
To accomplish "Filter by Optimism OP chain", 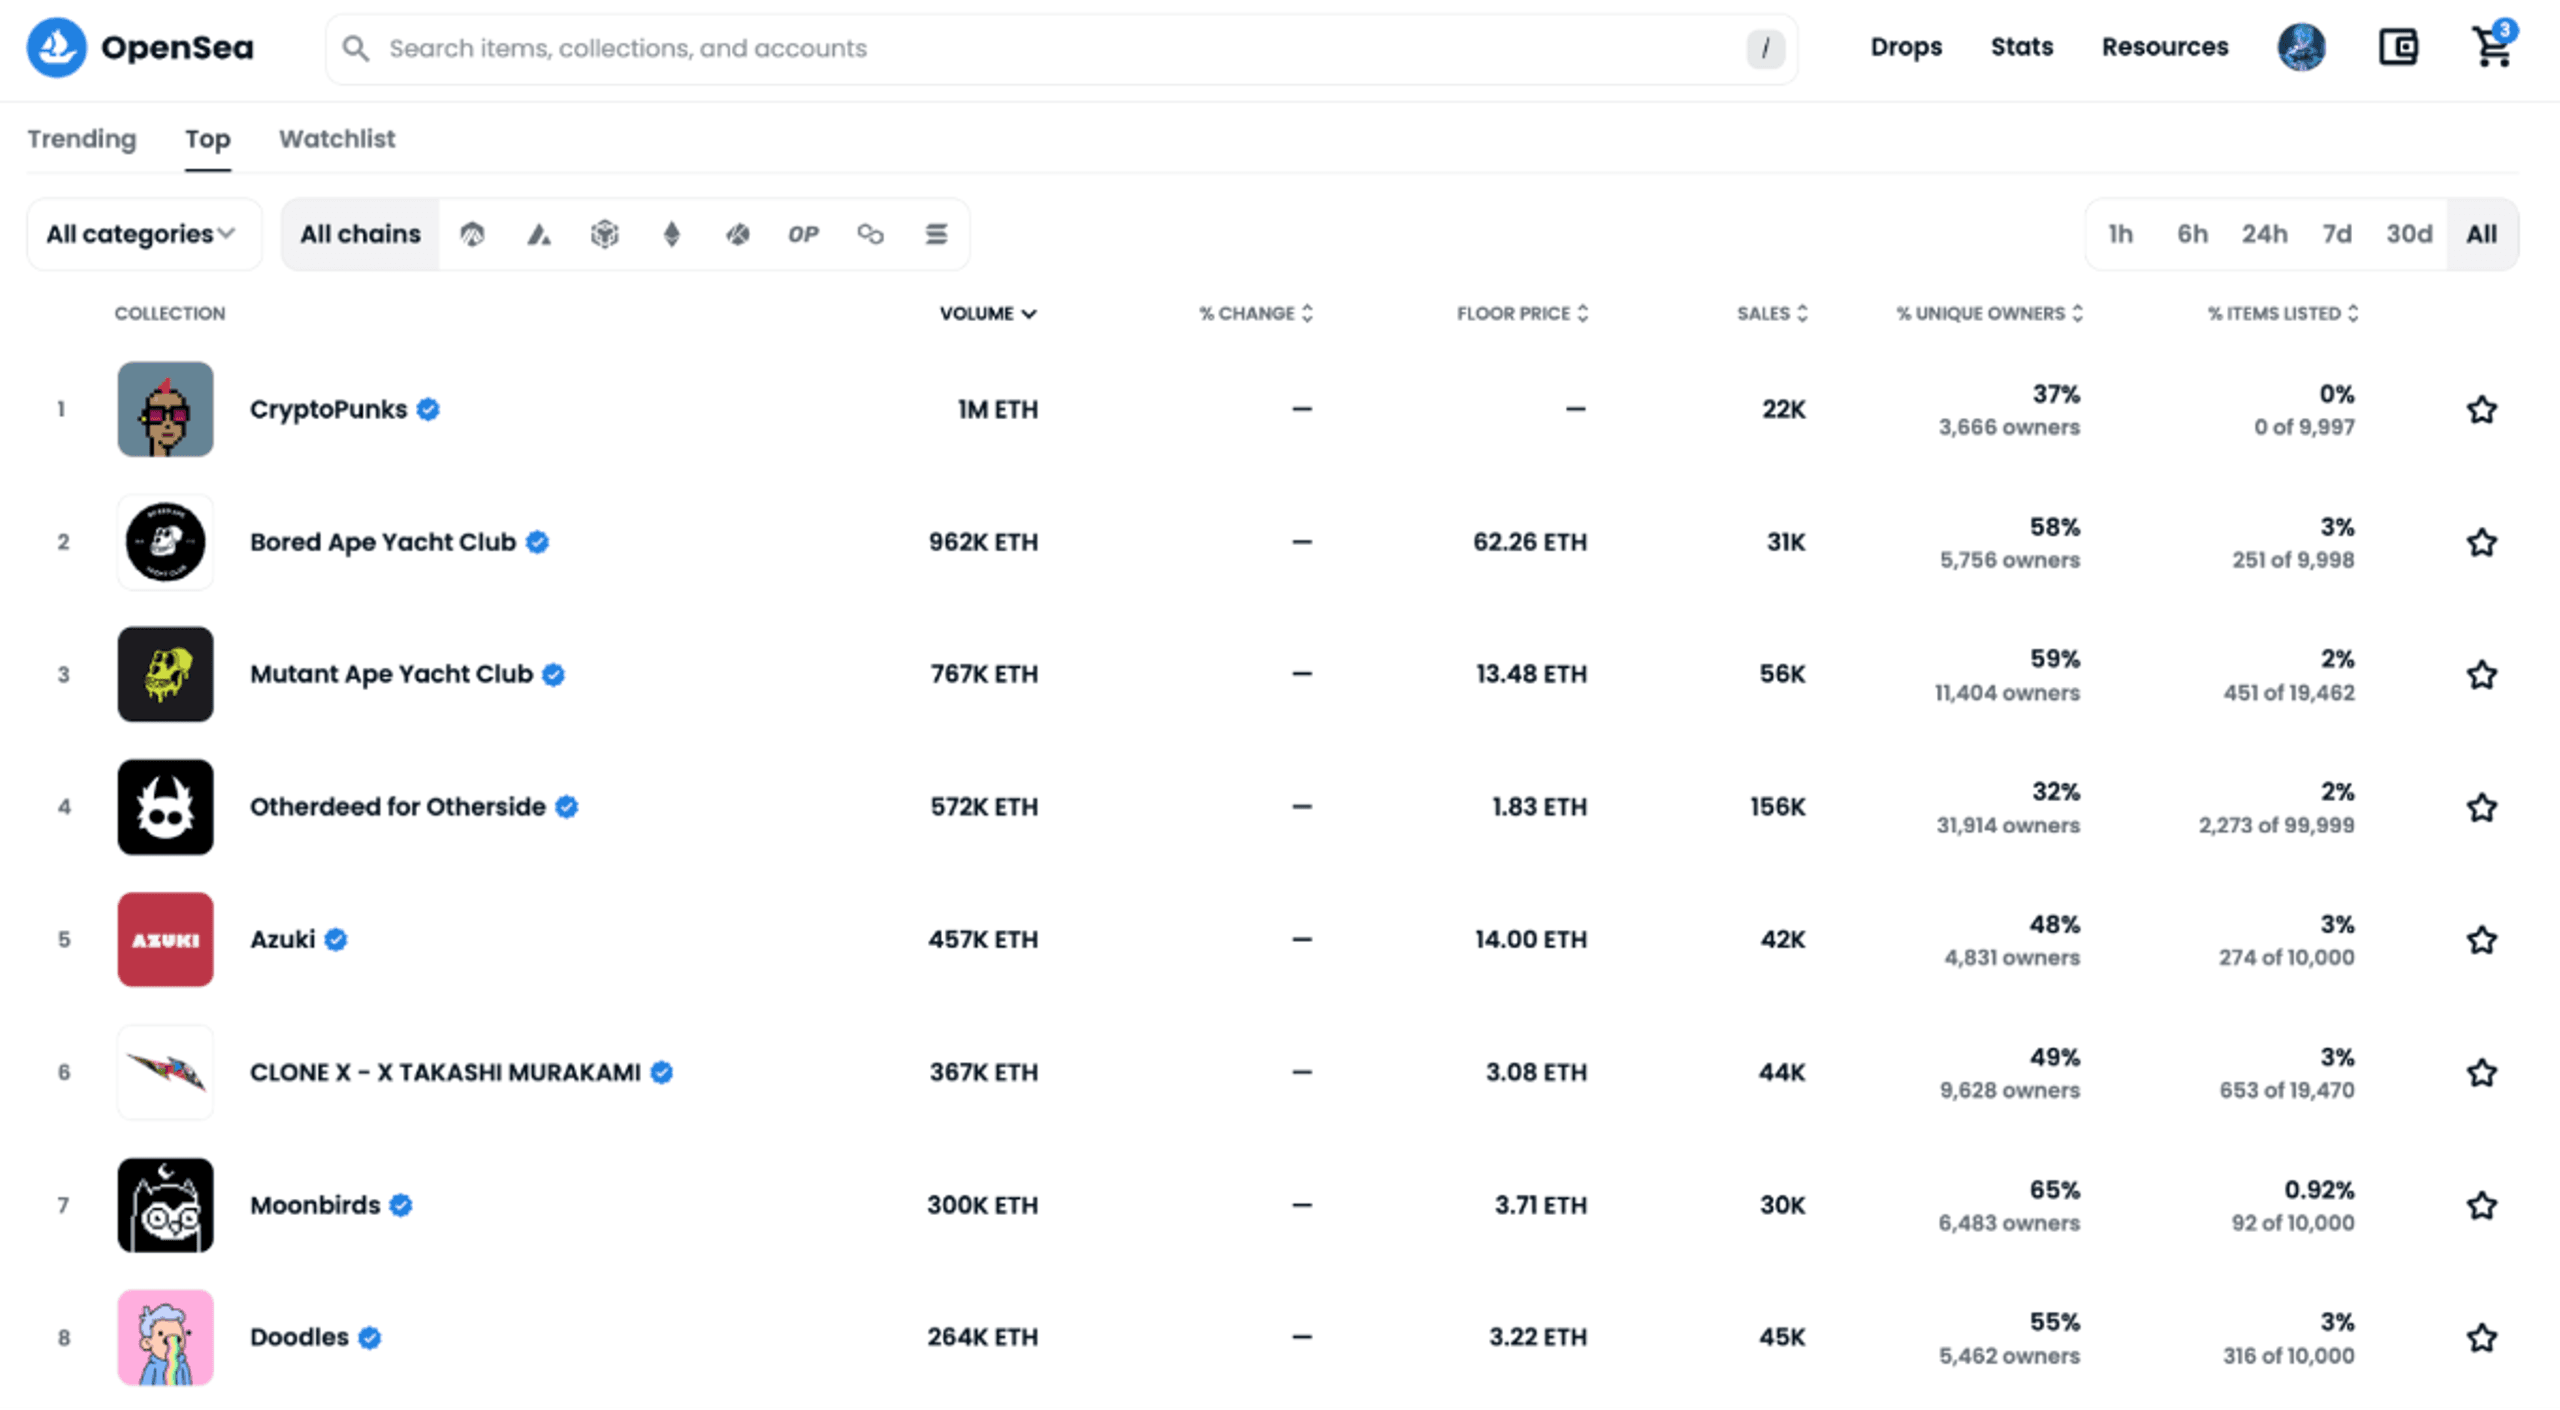I will 803,234.
